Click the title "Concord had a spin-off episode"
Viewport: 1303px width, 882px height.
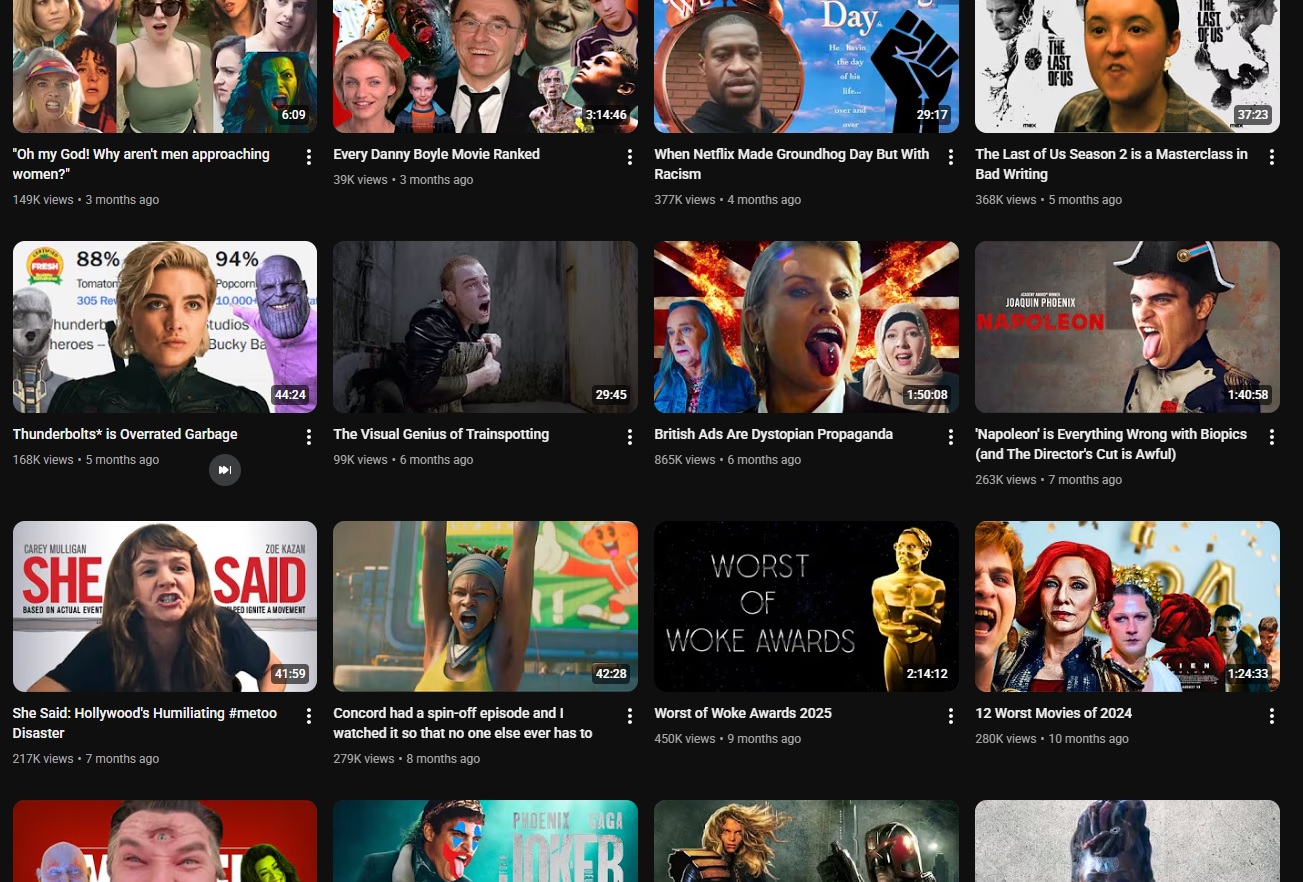(463, 723)
